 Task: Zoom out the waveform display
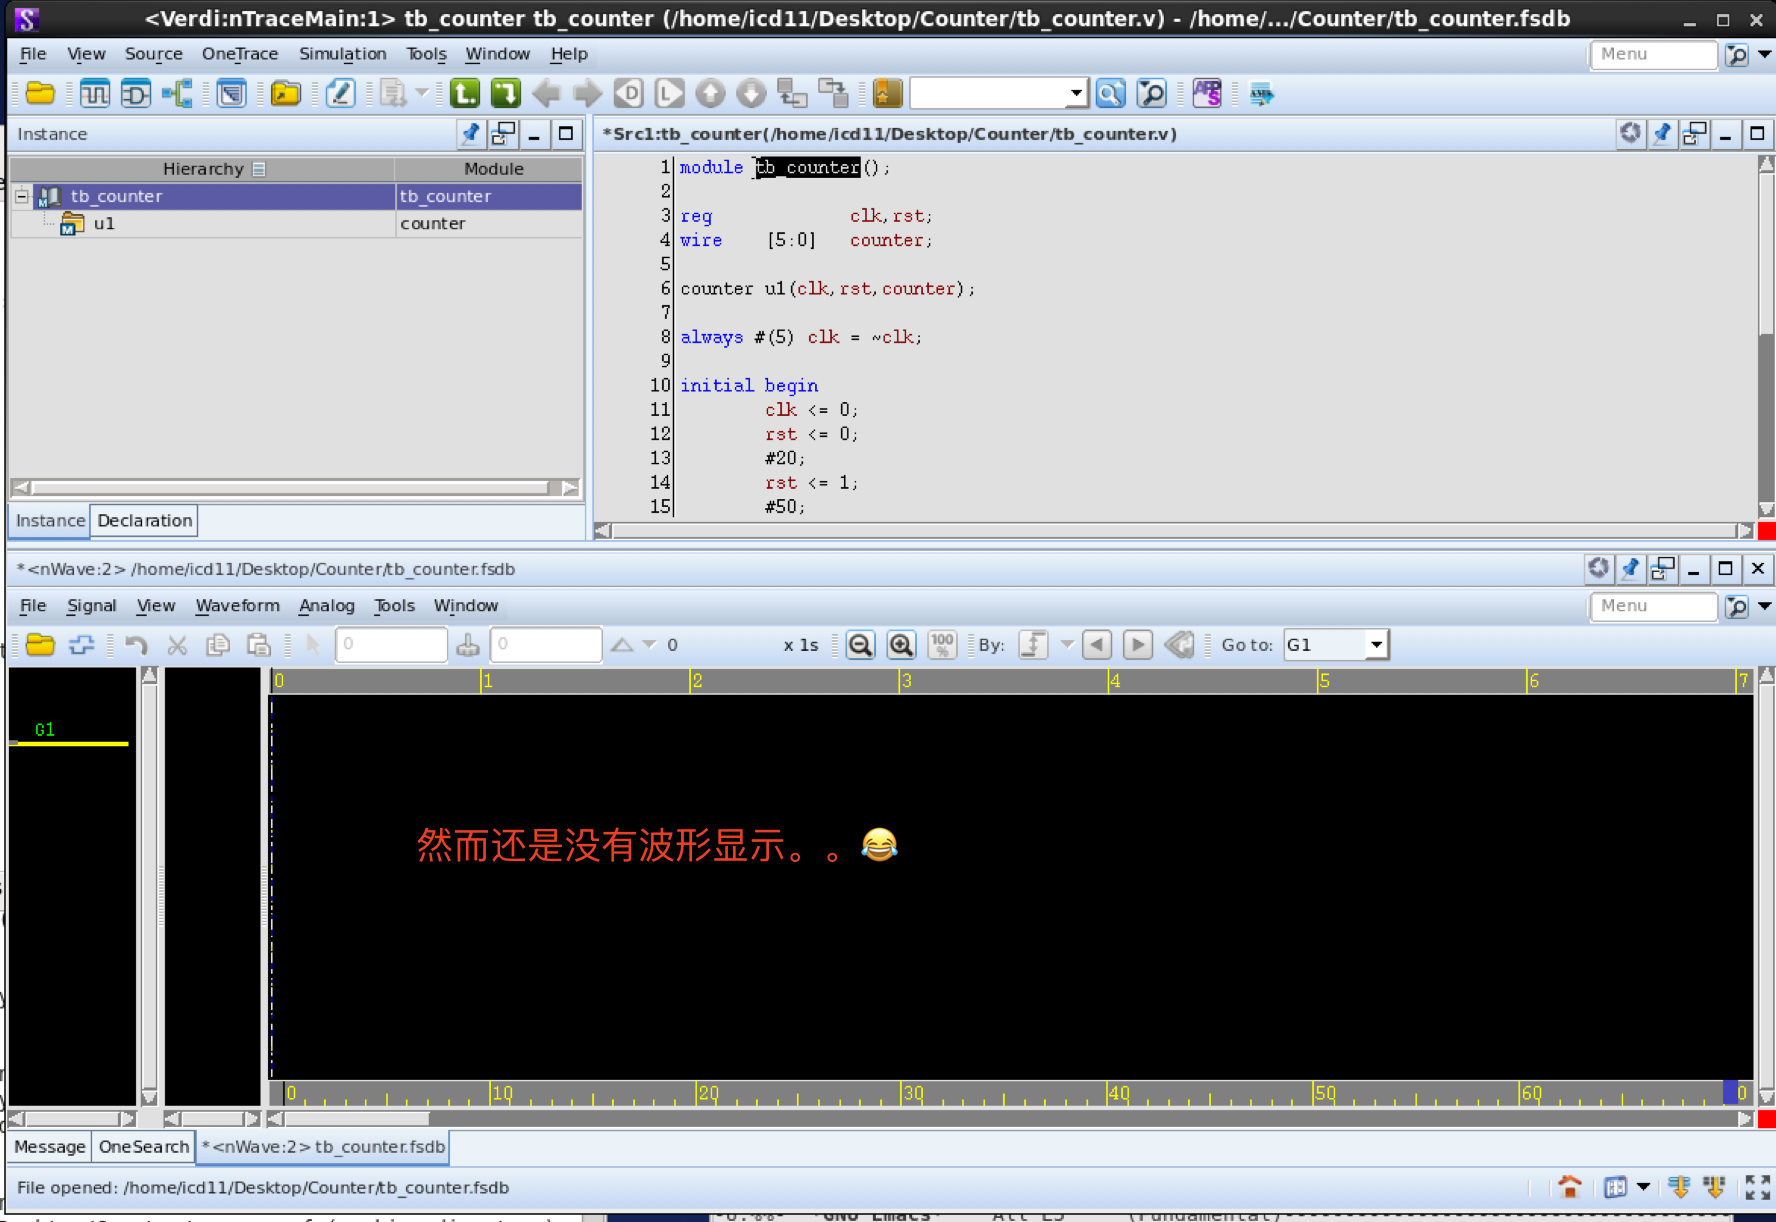(861, 644)
